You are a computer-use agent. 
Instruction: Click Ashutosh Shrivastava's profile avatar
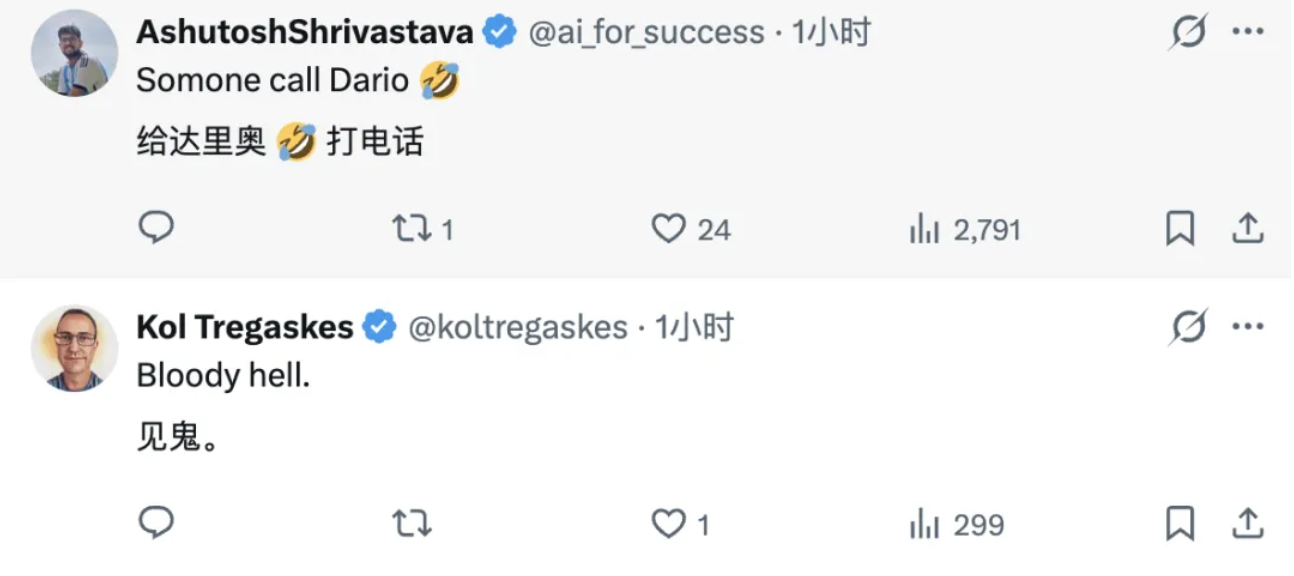click(75, 53)
